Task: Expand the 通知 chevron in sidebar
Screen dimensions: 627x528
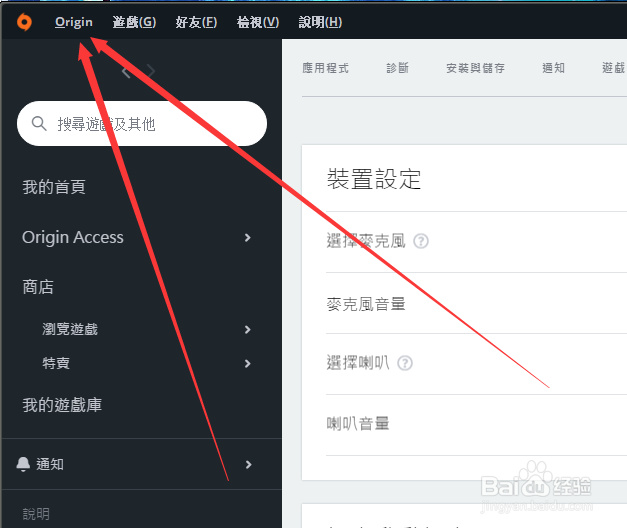Action: coord(248,464)
